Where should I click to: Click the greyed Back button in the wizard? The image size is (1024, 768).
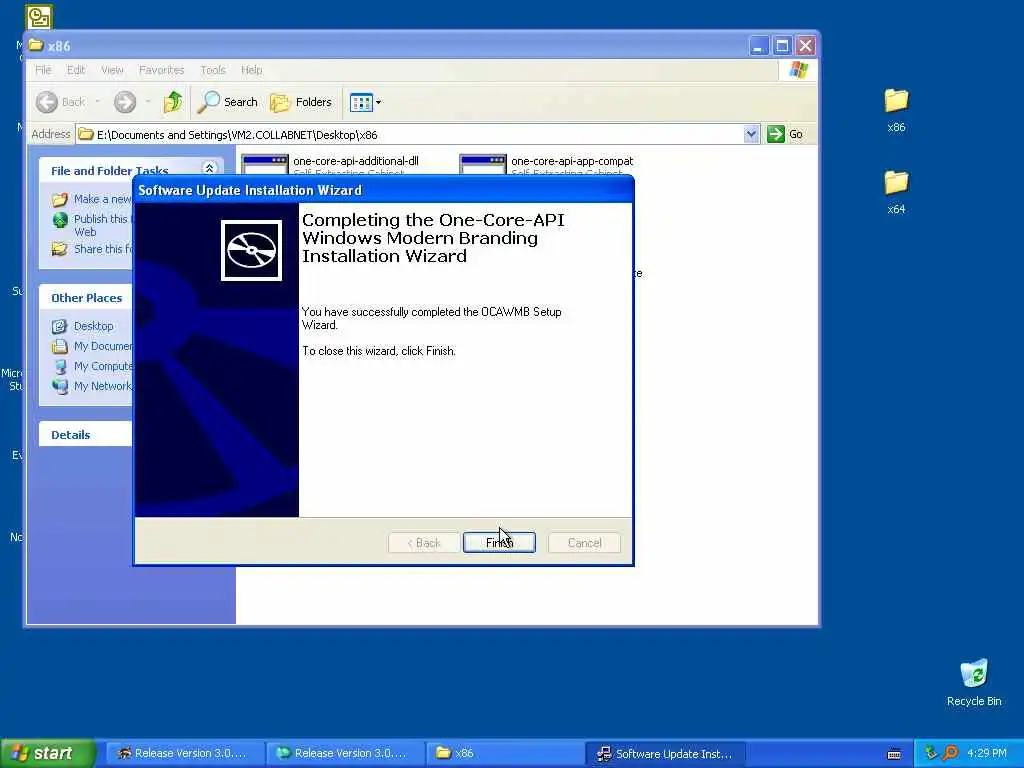424,542
